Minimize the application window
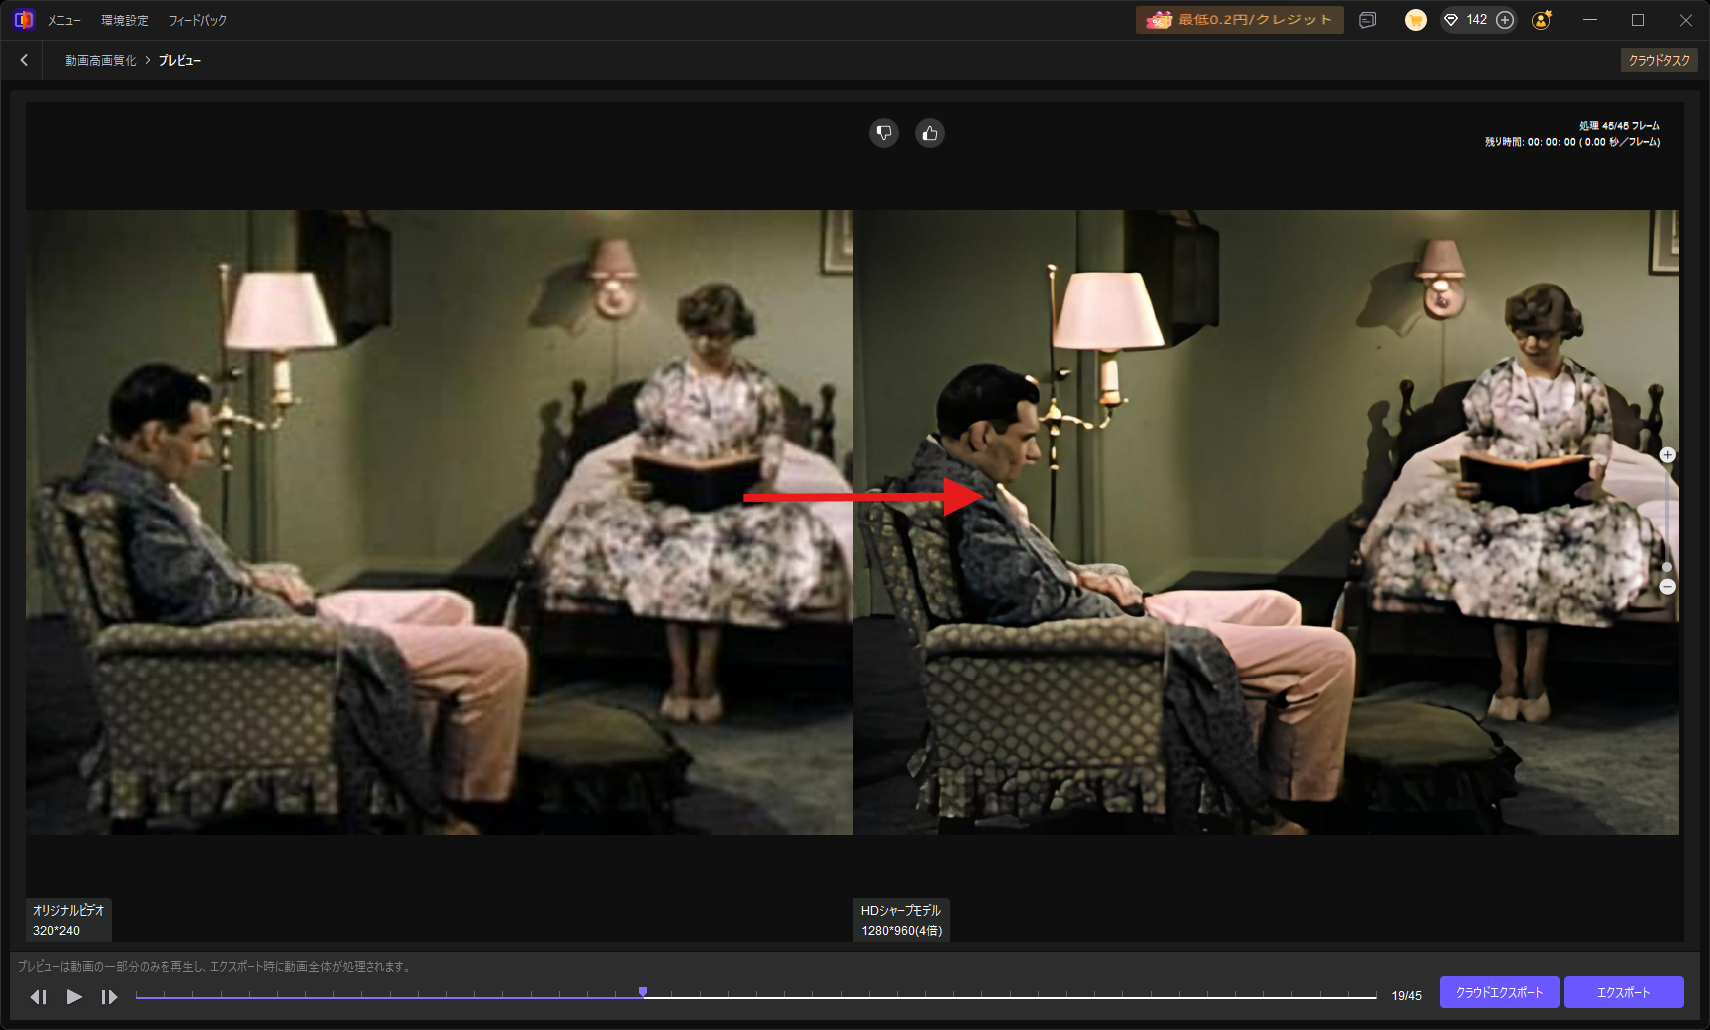Screen dimensions: 1710x1030 pyautogui.click(x=1589, y=20)
